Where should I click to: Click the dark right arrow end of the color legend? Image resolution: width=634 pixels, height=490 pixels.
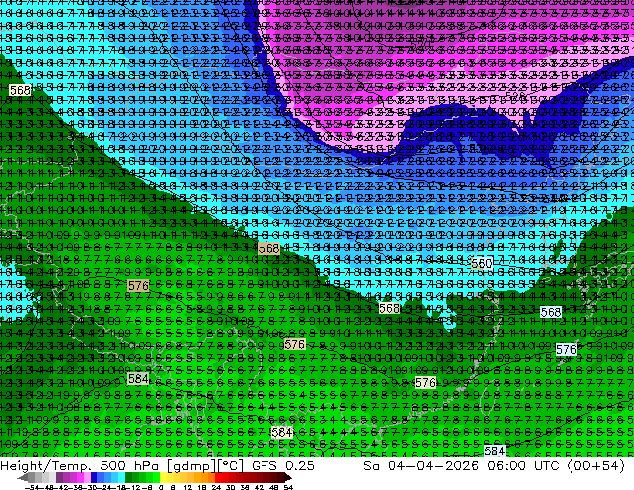point(288,477)
